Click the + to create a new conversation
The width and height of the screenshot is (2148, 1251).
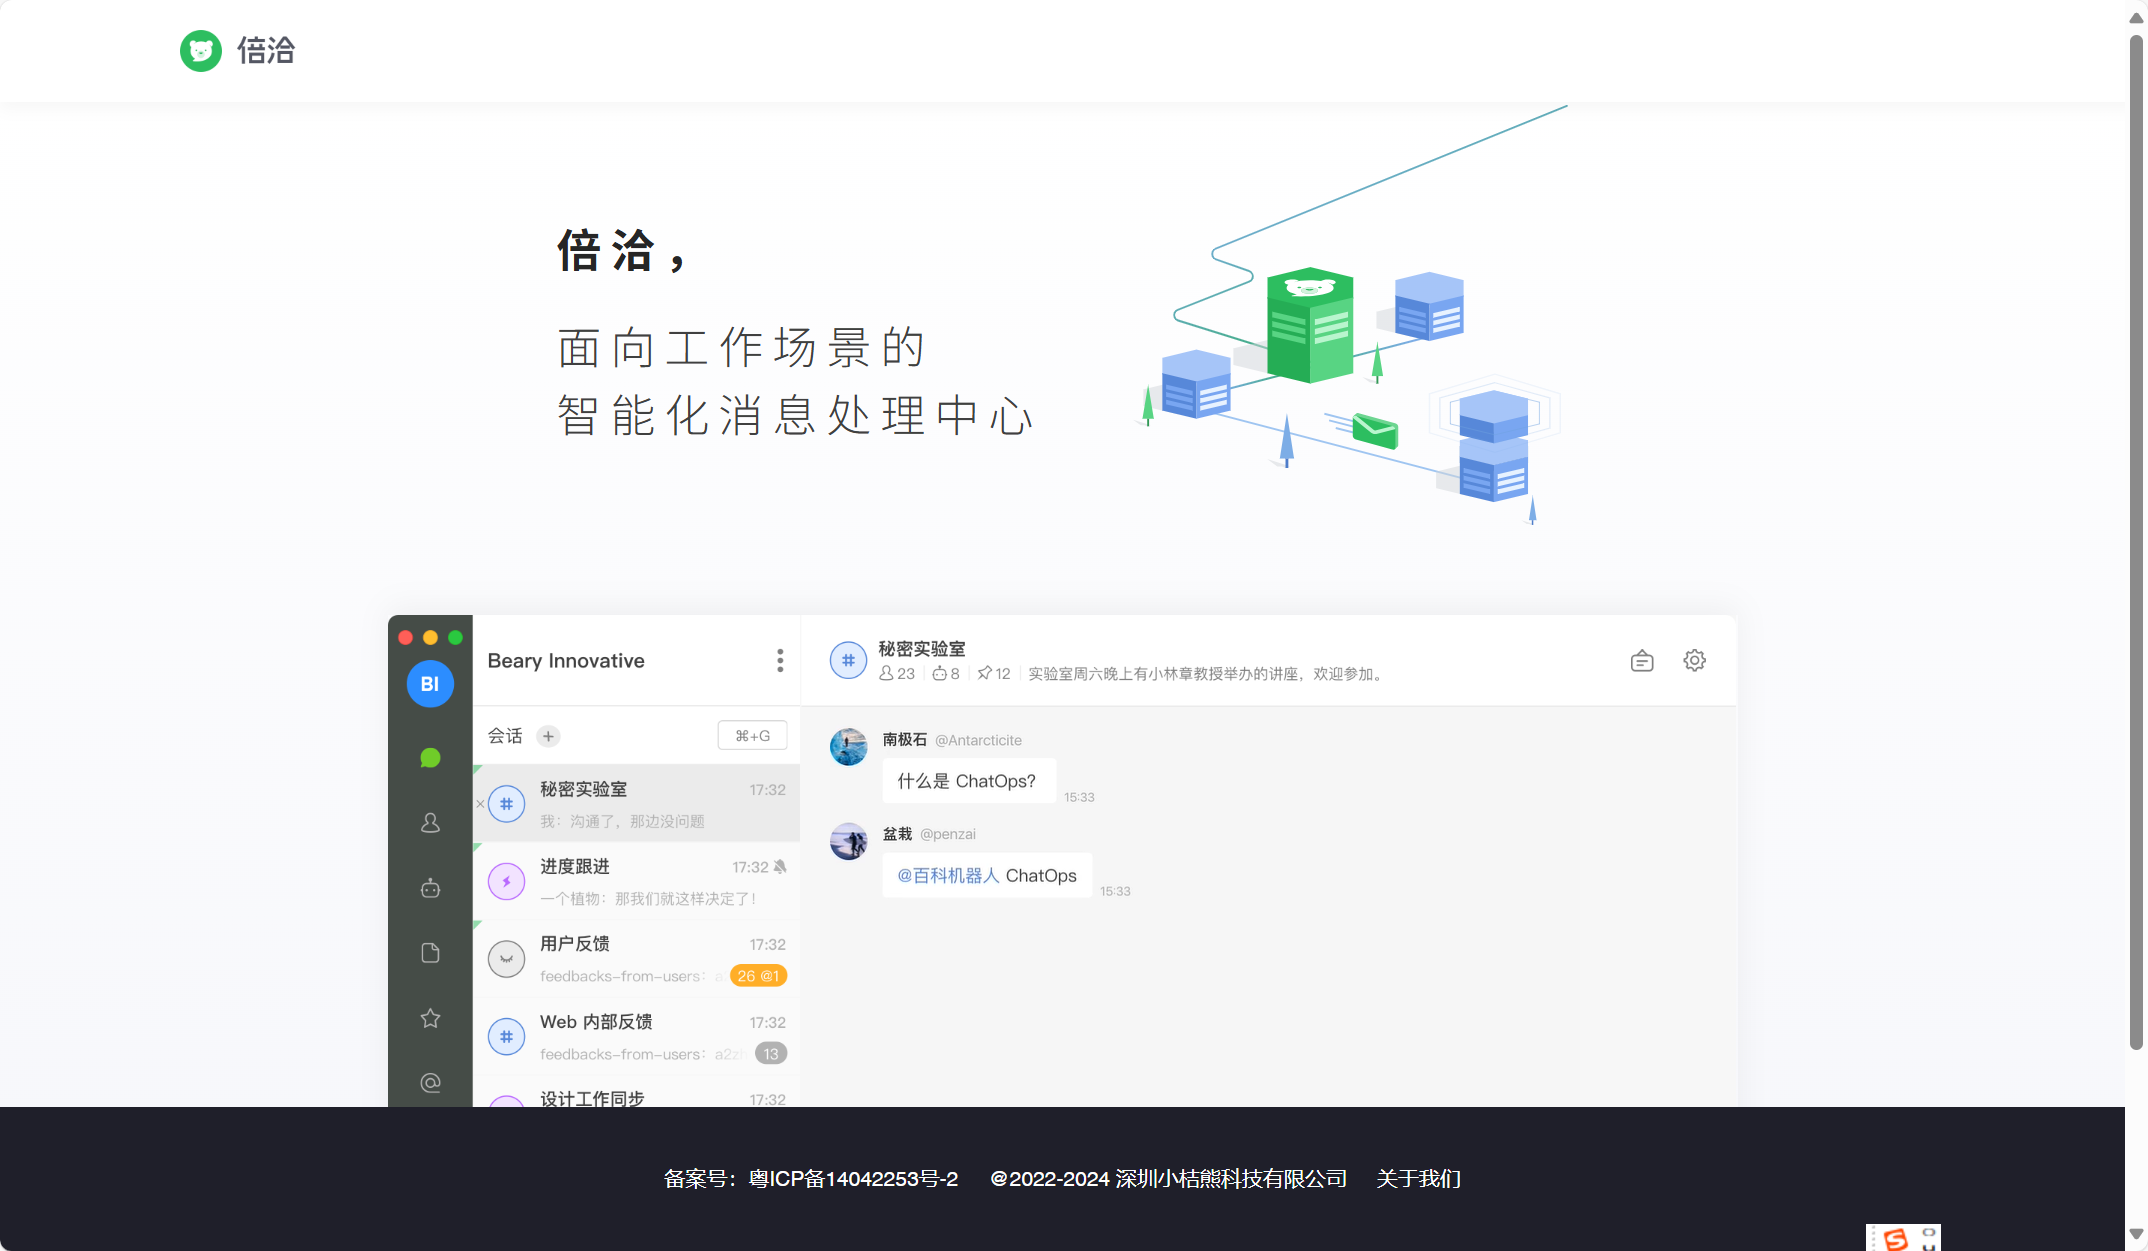(x=548, y=736)
